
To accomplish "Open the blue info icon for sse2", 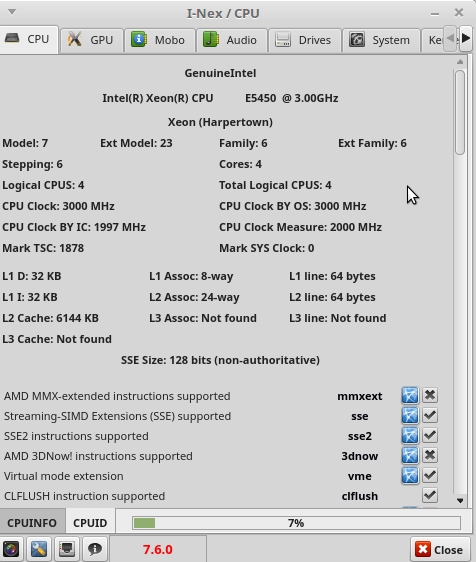I will pyautogui.click(x=410, y=436).
